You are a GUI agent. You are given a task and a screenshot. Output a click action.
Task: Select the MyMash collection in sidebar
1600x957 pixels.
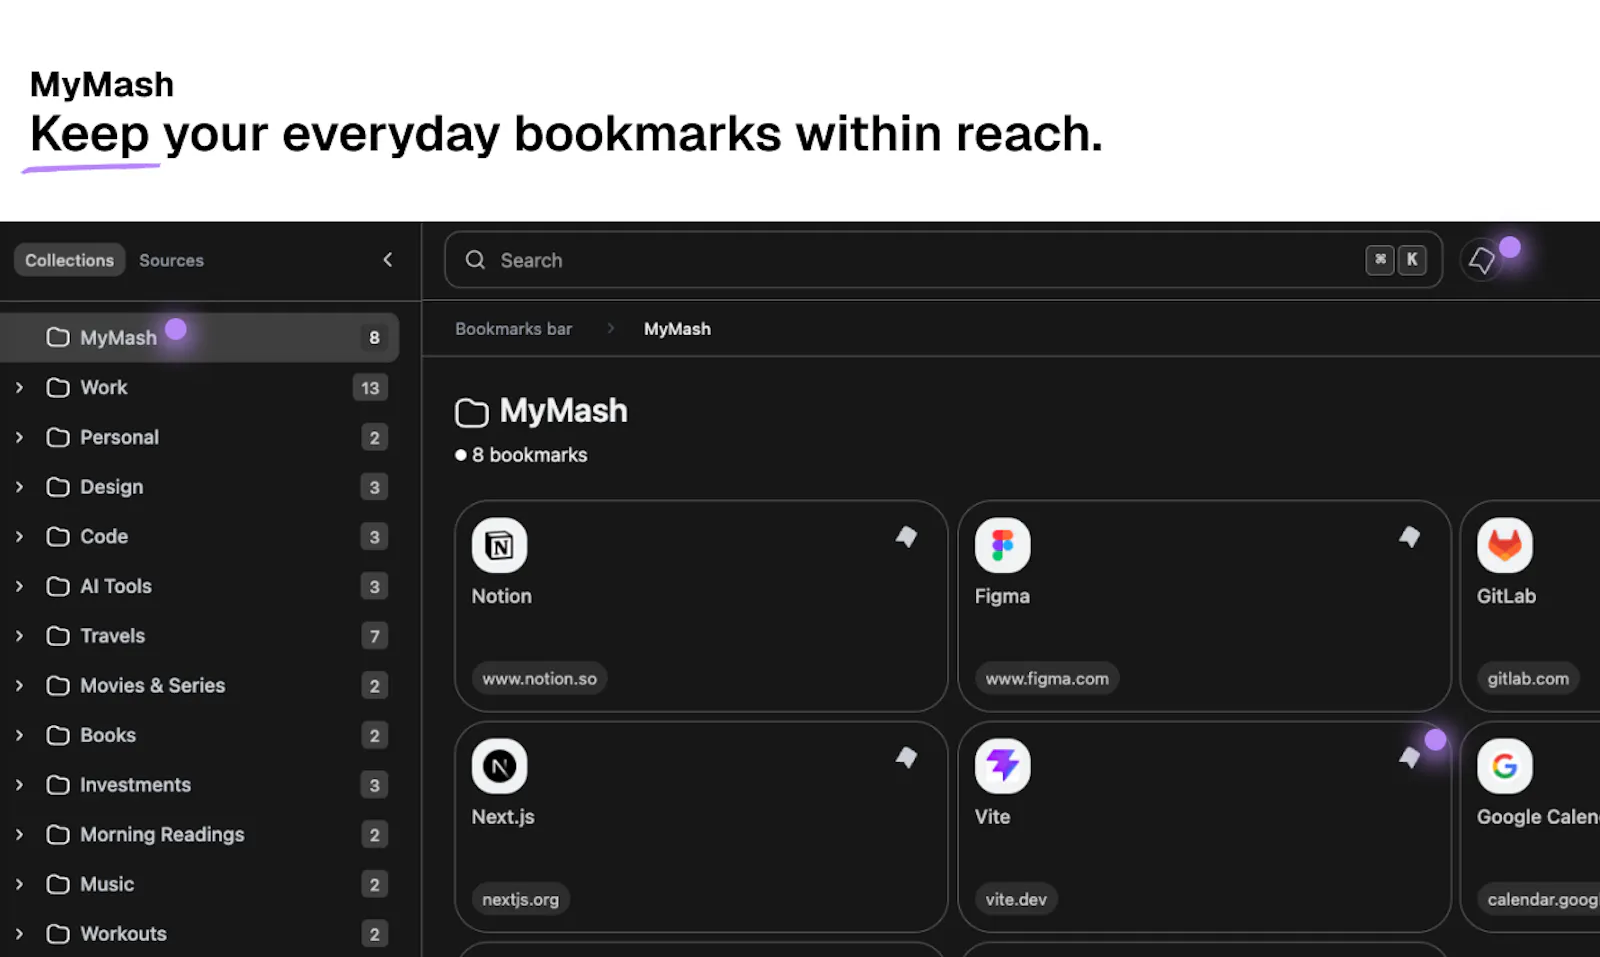tap(200, 338)
